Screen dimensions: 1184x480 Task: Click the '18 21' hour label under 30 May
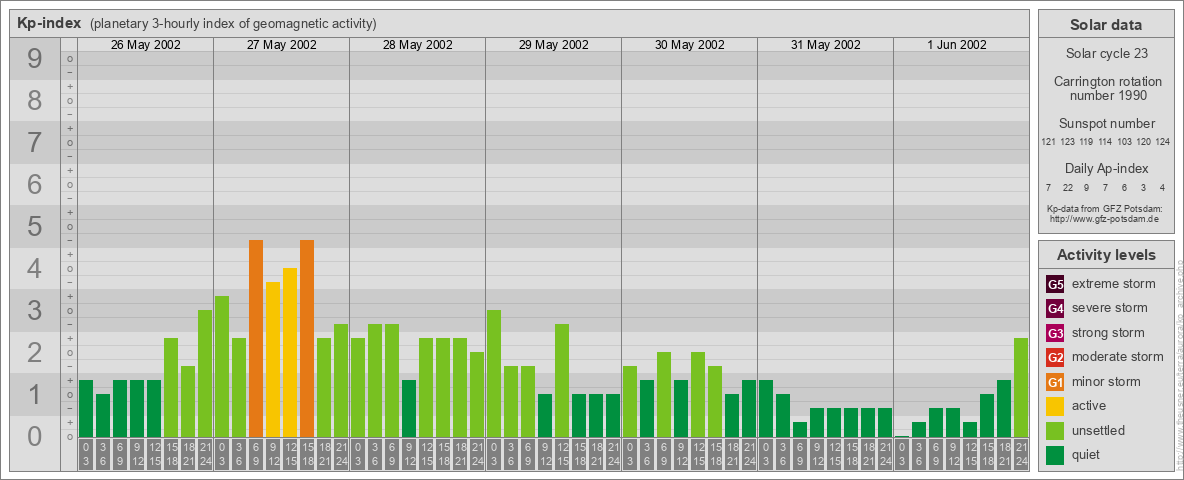coord(732,454)
